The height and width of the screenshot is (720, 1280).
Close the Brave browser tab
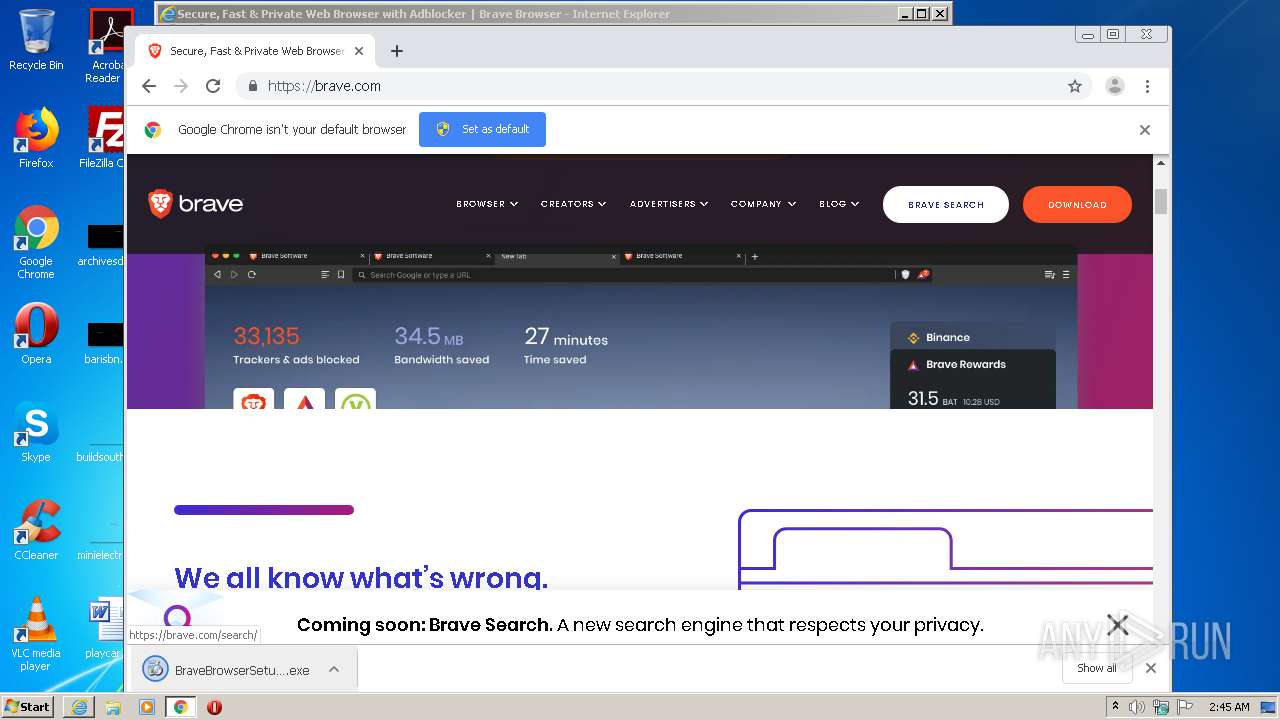pyautogui.click(x=359, y=51)
